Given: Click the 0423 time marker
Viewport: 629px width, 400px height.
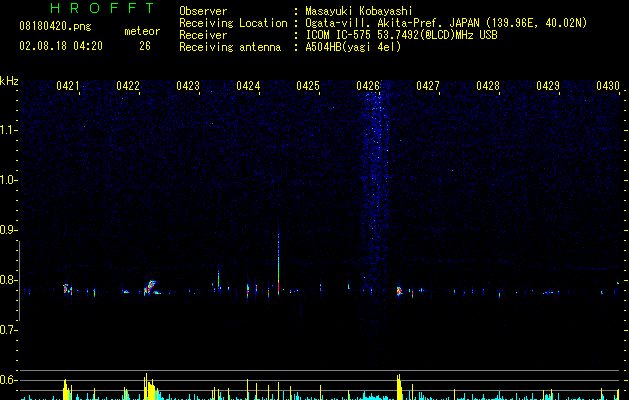Looking at the screenshot, I should 188,86.
